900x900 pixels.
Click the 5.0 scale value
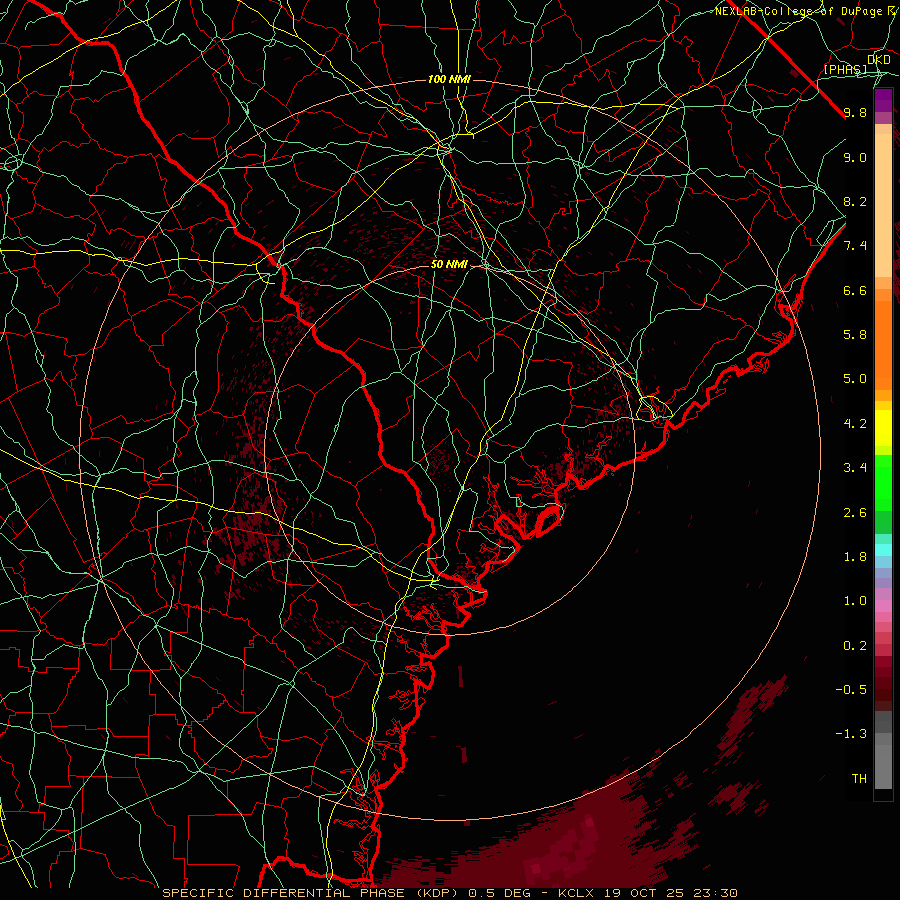coord(855,379)
